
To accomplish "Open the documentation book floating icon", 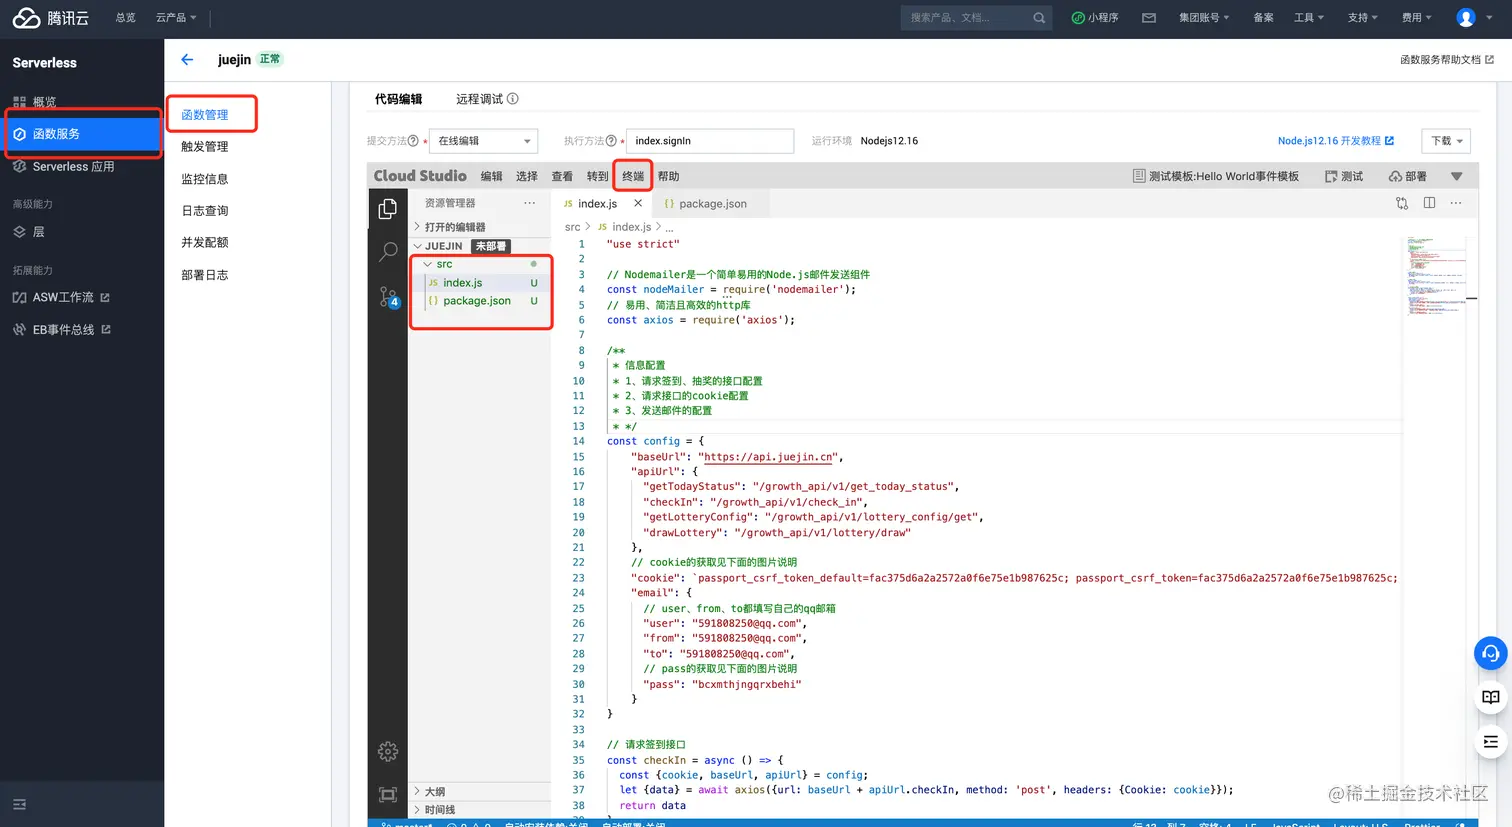I will [1490, 698].
